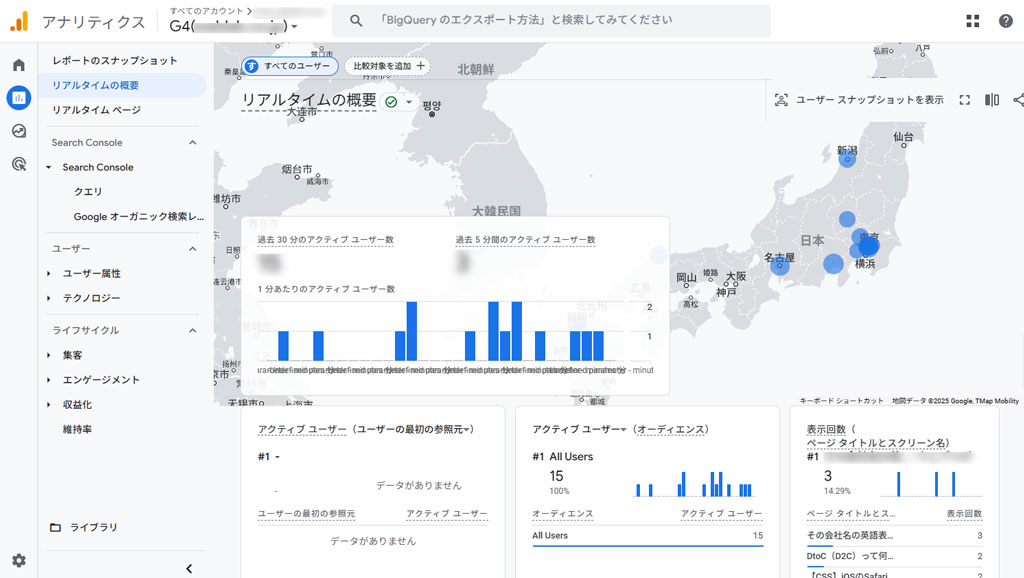
Task: Open dropdown next to report title status
Action: pyautogui.click(x=409, y=102)
